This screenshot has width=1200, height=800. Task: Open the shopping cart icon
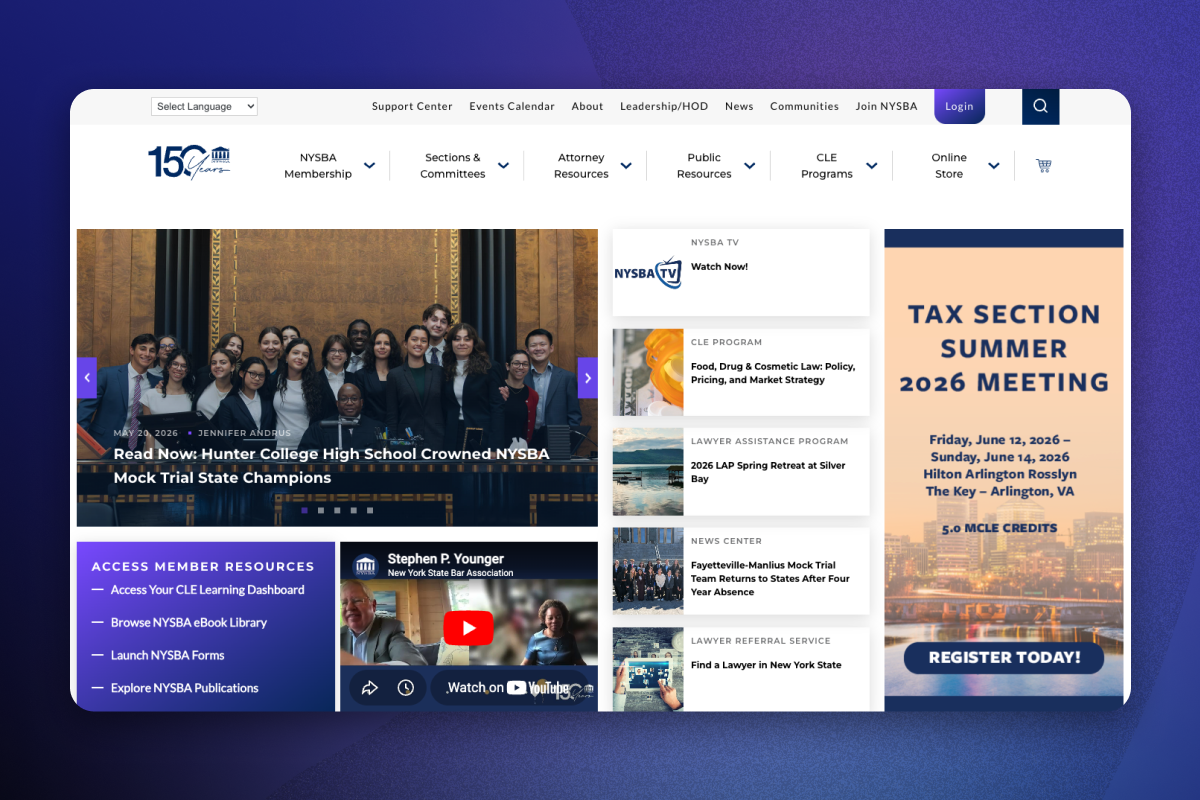(x=1043, y=166)
